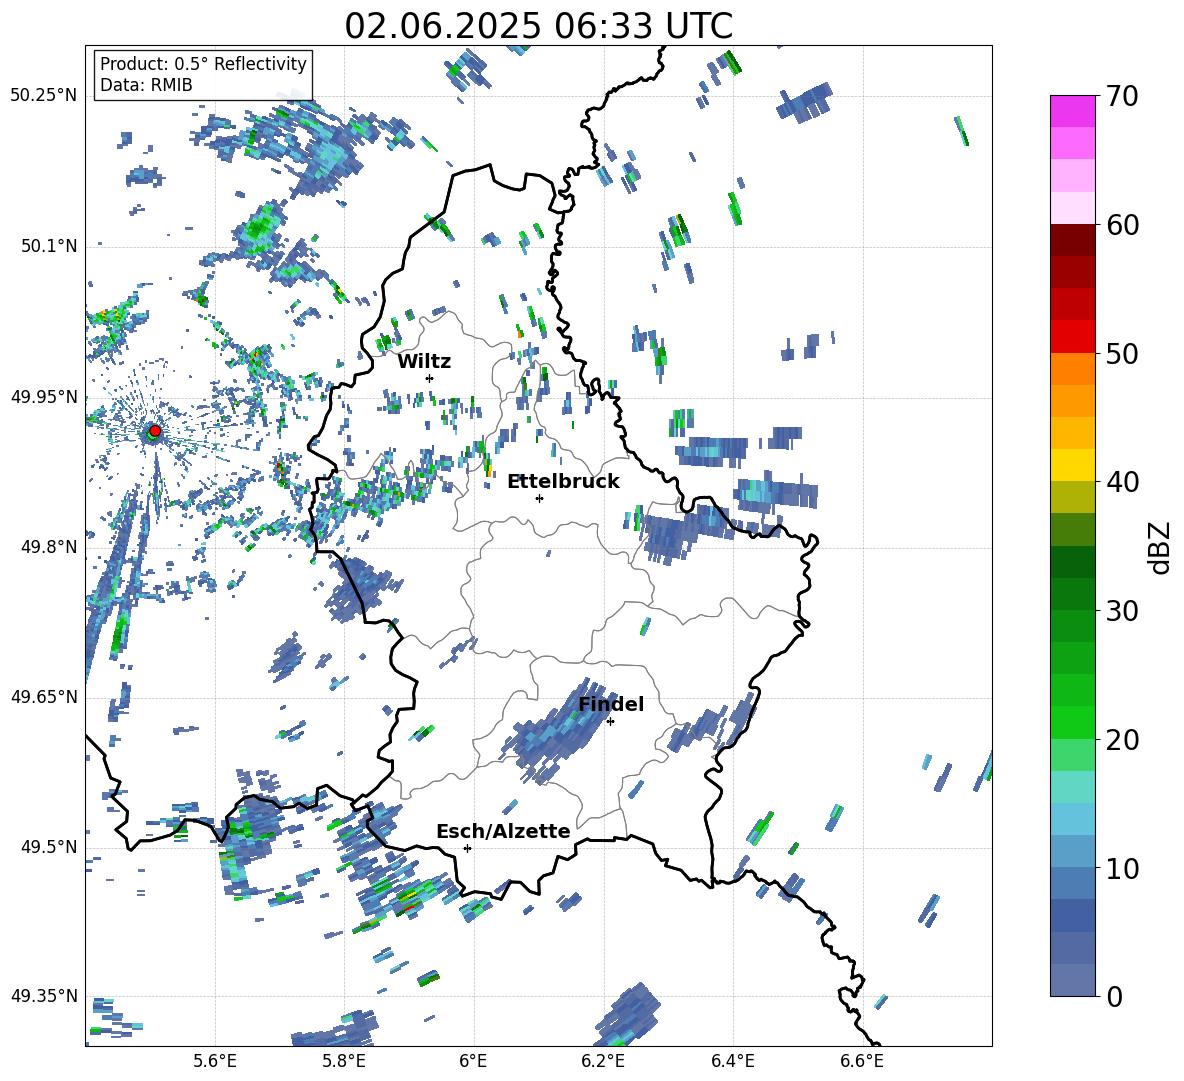Click the 49.35°N latitude label

pyautogui.click(x=44, y=996)
